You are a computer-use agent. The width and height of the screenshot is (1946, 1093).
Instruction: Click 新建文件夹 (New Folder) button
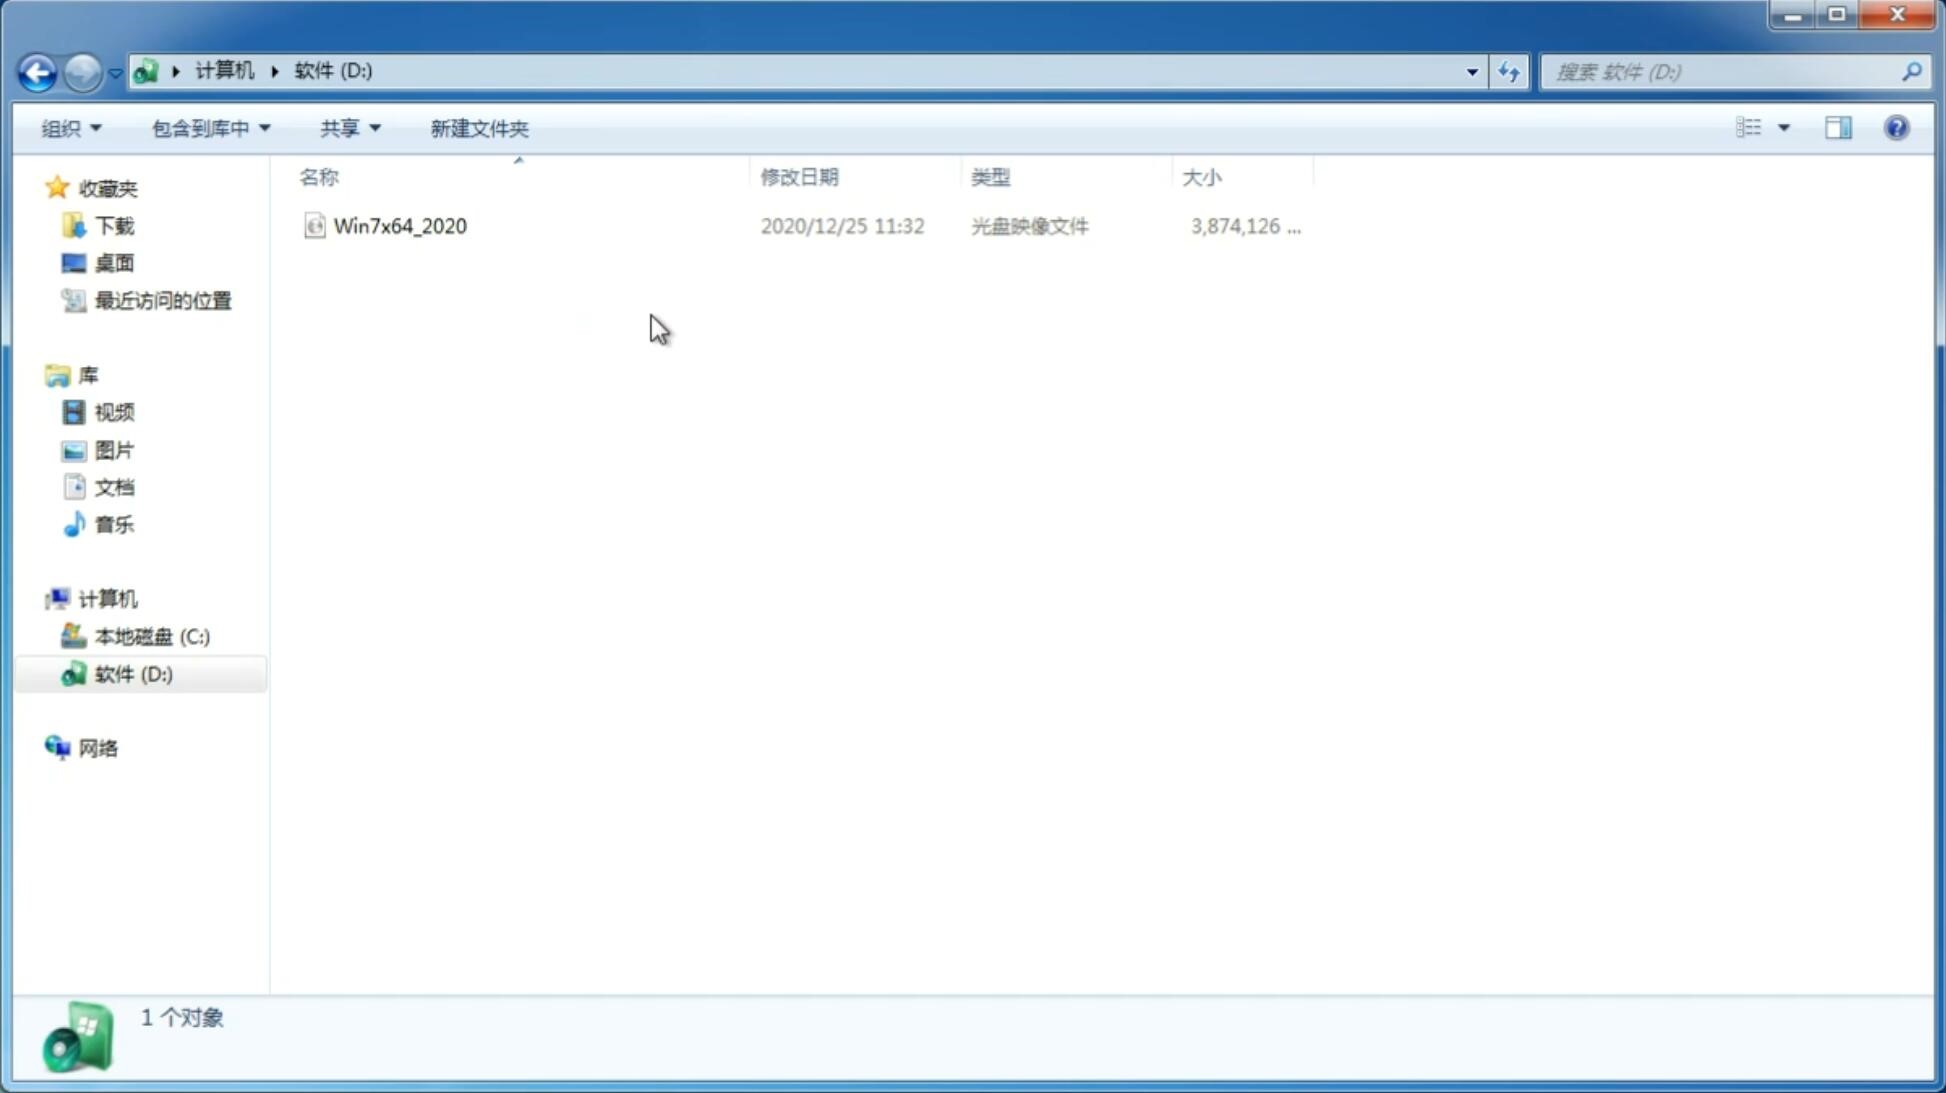[478, 127]
